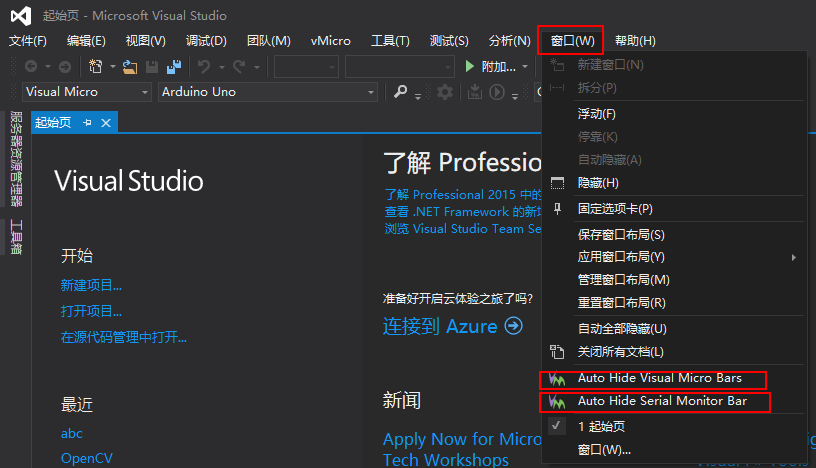Click the Visual Micro build and upload icon
Image resolution: width=816 pixels, height=468 pixels.
(475, 93)
